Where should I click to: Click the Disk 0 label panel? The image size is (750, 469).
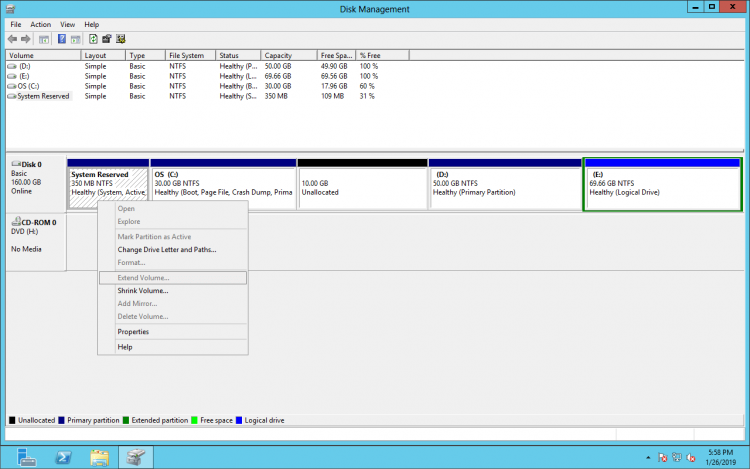[36, 184]
